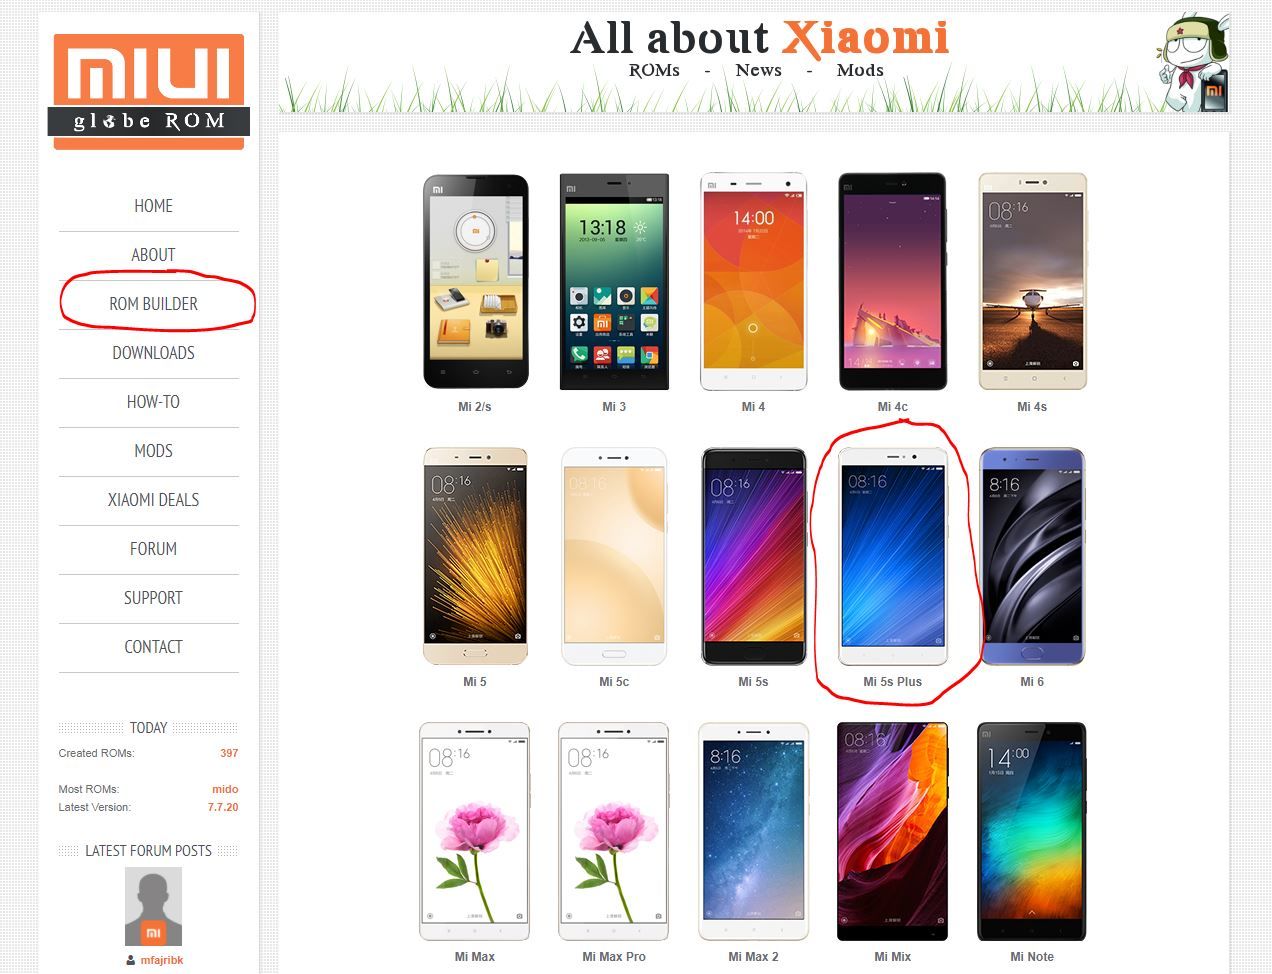This screenshot has height=974, width=1272.
Task: Open the ROM BUILDER menu item
Action: 153,304
